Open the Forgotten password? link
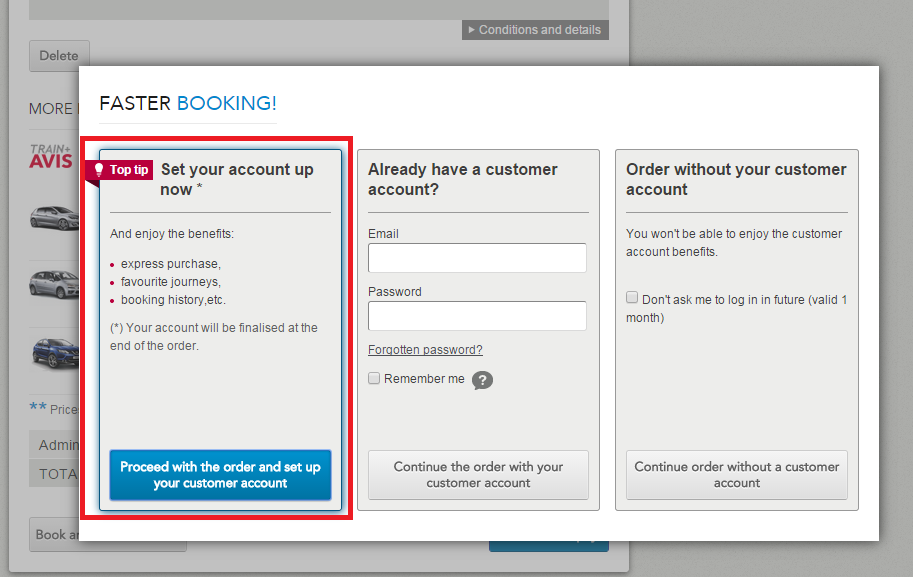 (x=425, y=350)
